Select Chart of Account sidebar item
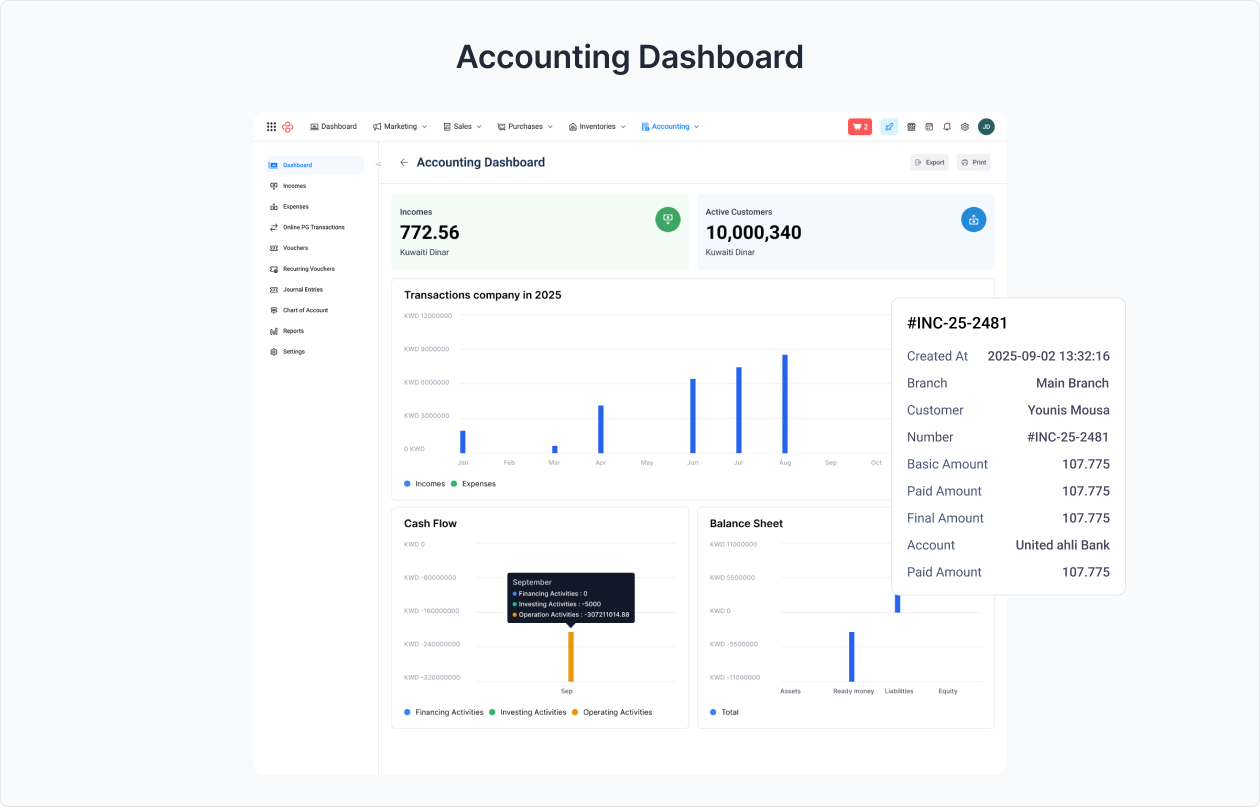 (305, 310)
